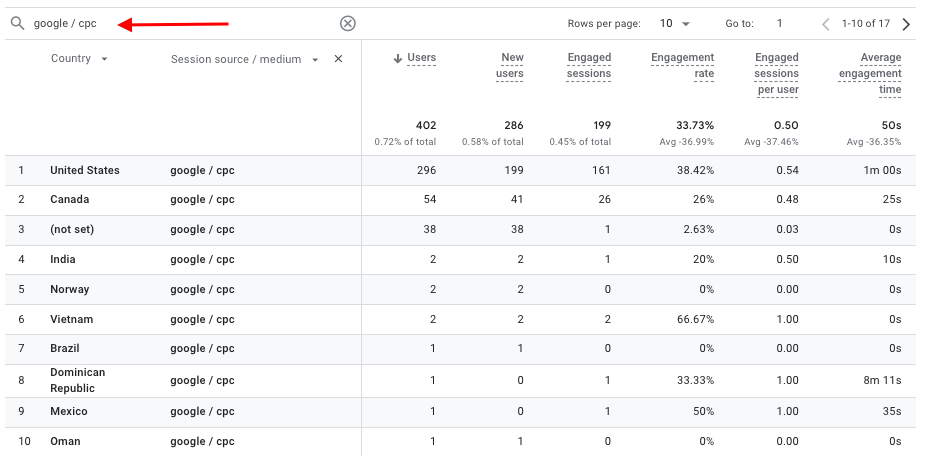Click the Dominican Republic country cell
This screenshot has height=456, width=925.
pyautogui.click(x=78, y=380)
